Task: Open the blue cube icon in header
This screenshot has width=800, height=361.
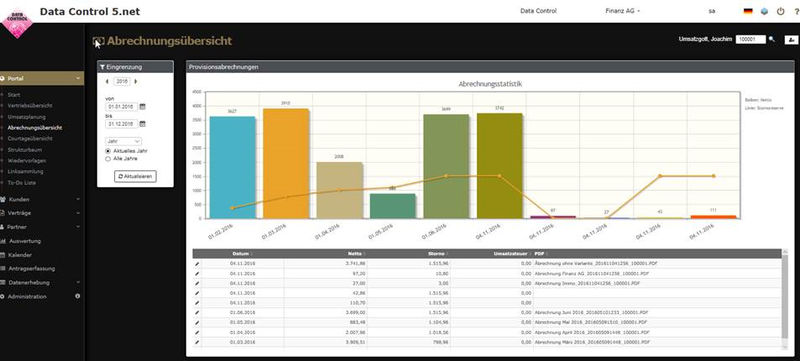Action: (x=764, y=11)
